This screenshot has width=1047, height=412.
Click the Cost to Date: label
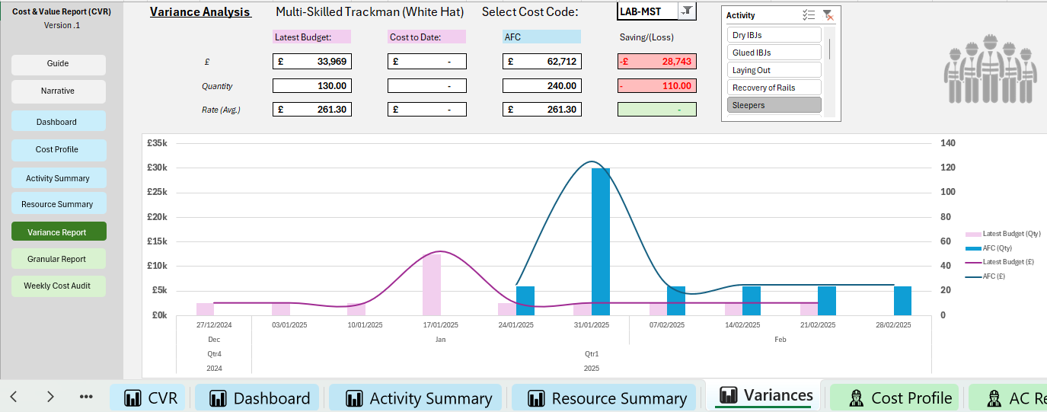coord(427,37)
